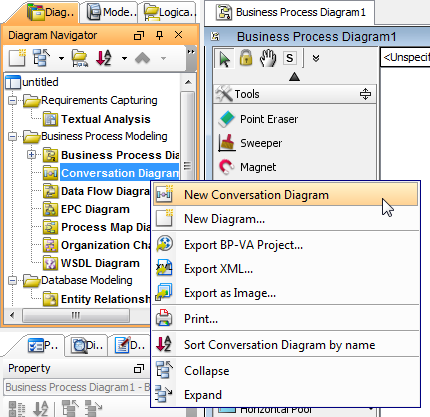Collapse the Business Process Modeling folder
This screenshot has width=430, height=417.
click(12, 136)
